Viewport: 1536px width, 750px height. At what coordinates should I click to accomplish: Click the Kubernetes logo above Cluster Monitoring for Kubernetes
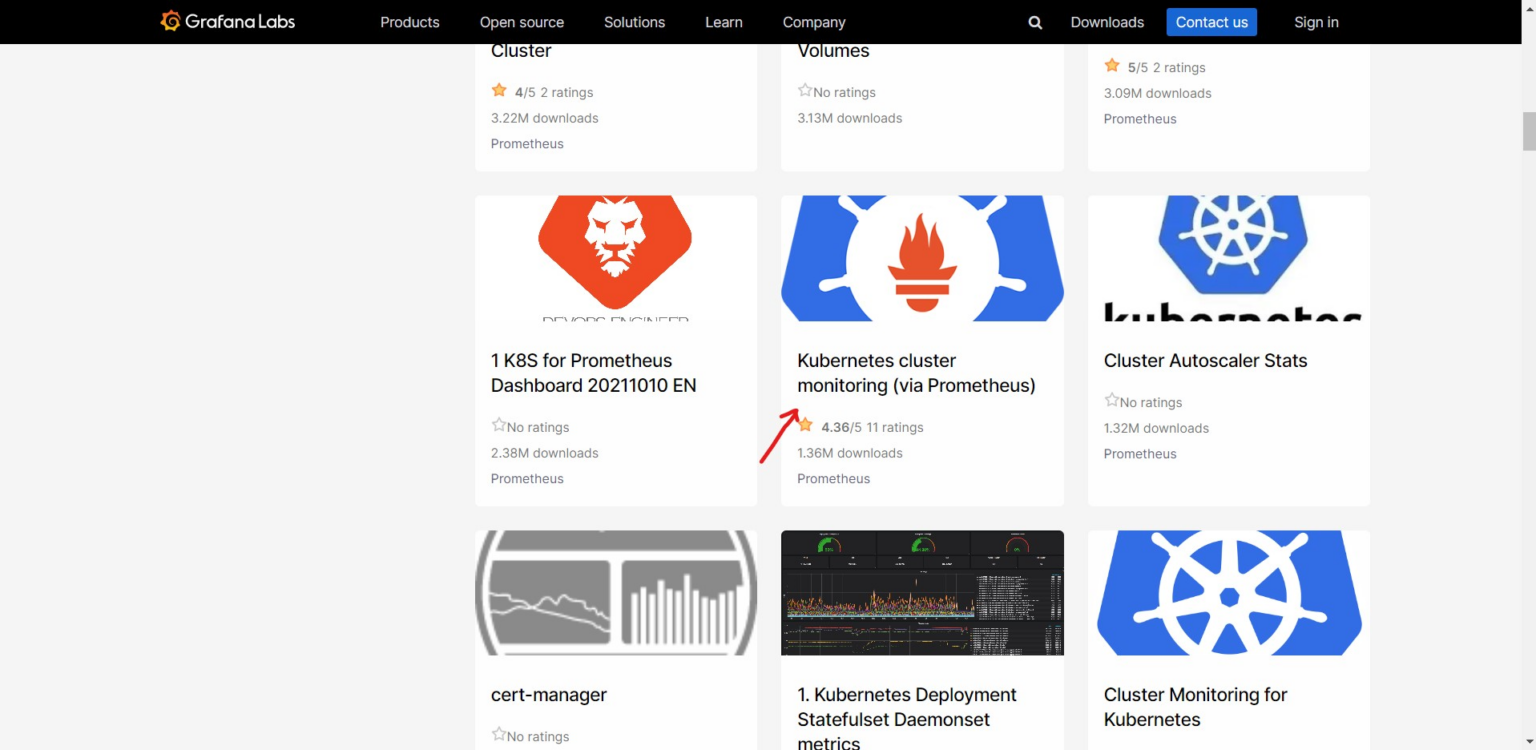coord(1227,592)
